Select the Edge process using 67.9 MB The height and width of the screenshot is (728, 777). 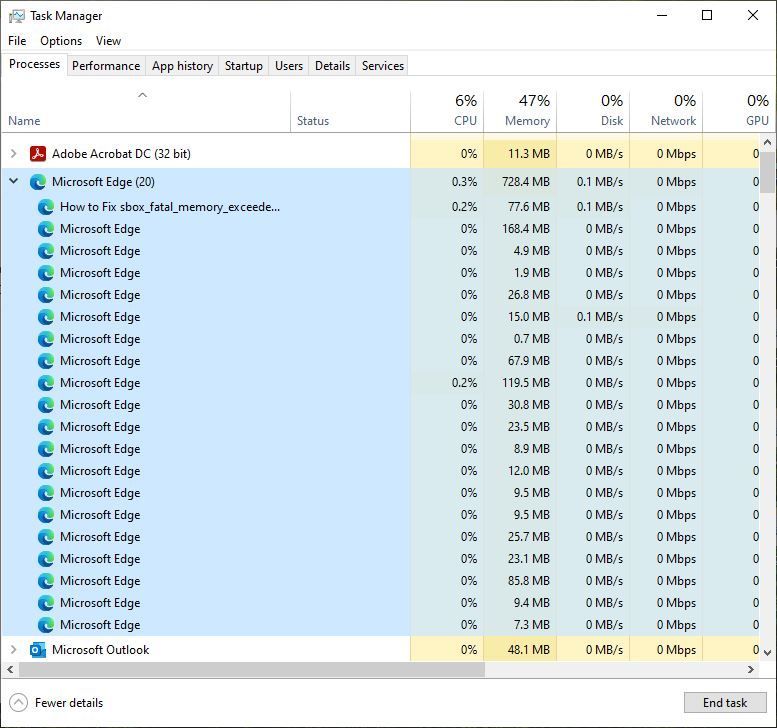coord(380,361)
